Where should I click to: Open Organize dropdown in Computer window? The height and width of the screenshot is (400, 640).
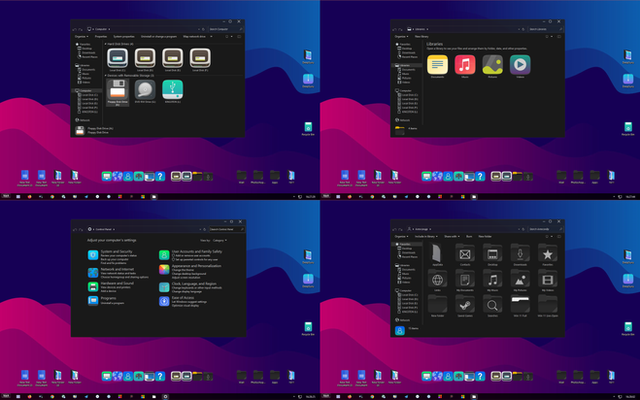[x=81, y=36]
